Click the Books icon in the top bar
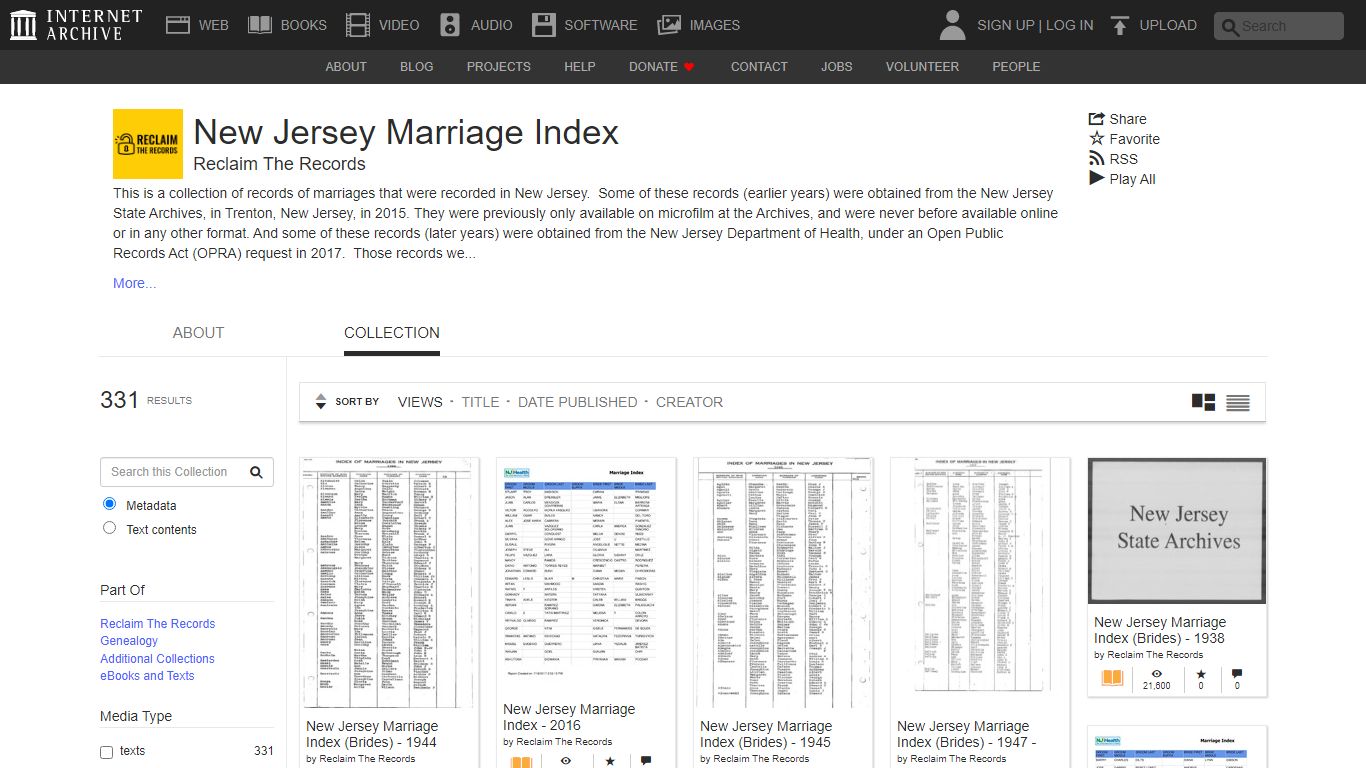1366x768 pixels. pyautogui.click(x=260, y=25)
